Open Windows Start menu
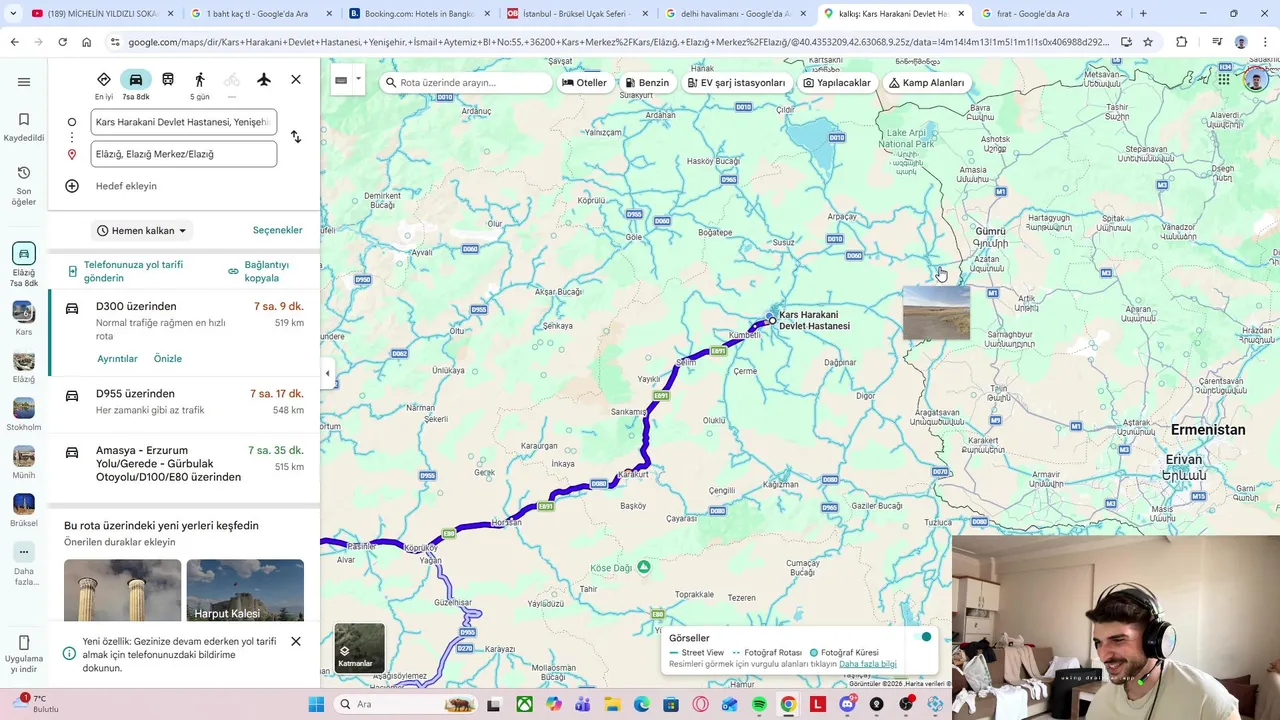1280x720 pixels. point(316,704)
